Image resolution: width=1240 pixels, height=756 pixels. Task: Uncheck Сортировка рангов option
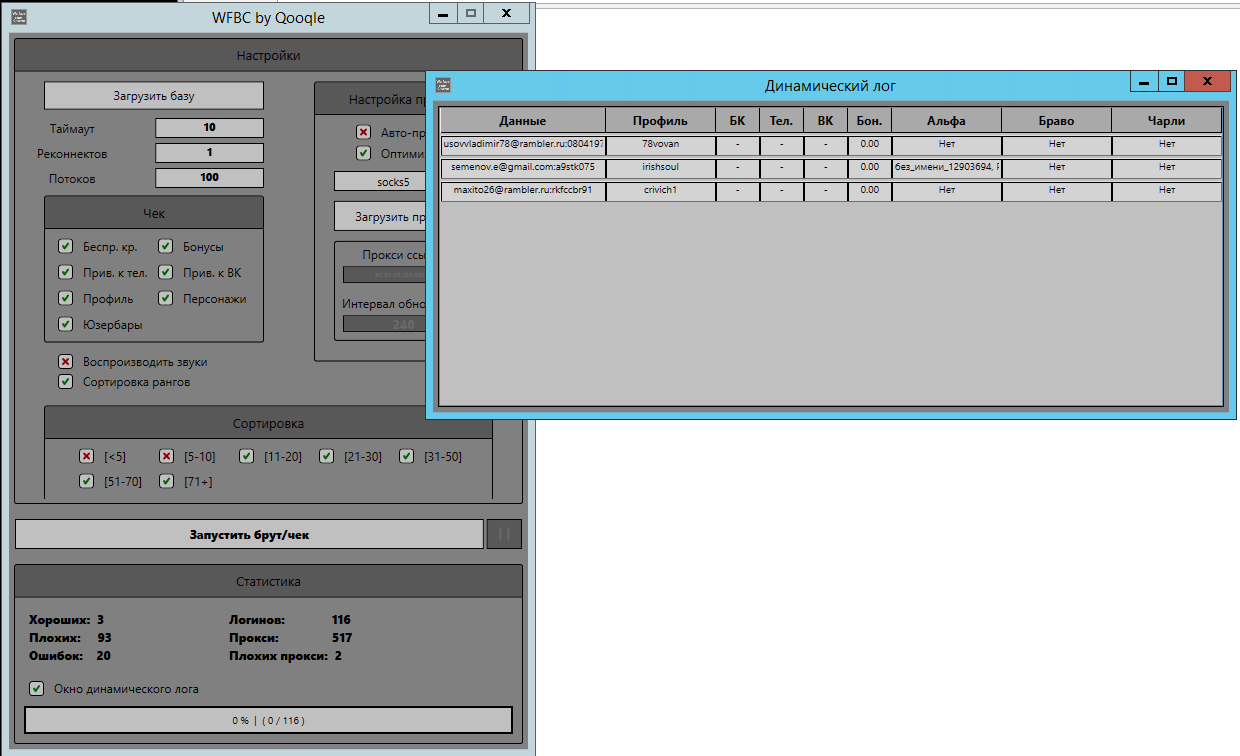pyautogui.click(x=66, y=382)
